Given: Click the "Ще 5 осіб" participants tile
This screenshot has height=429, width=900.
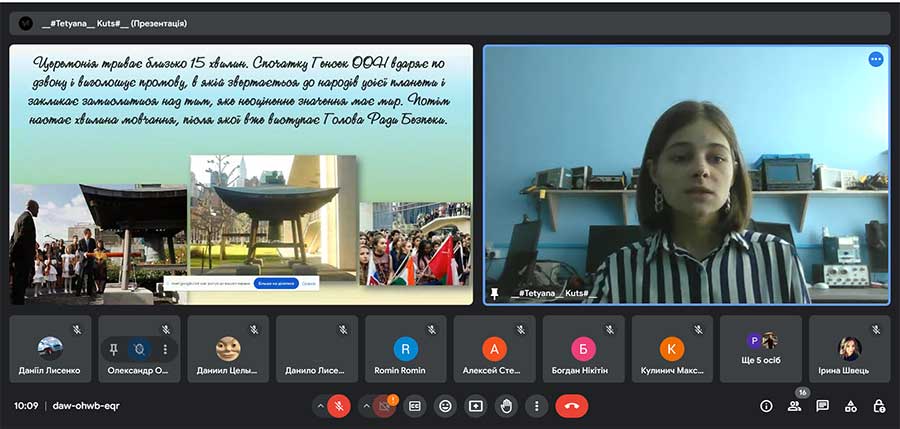Looking at the screenshot, I should point(761,349).
